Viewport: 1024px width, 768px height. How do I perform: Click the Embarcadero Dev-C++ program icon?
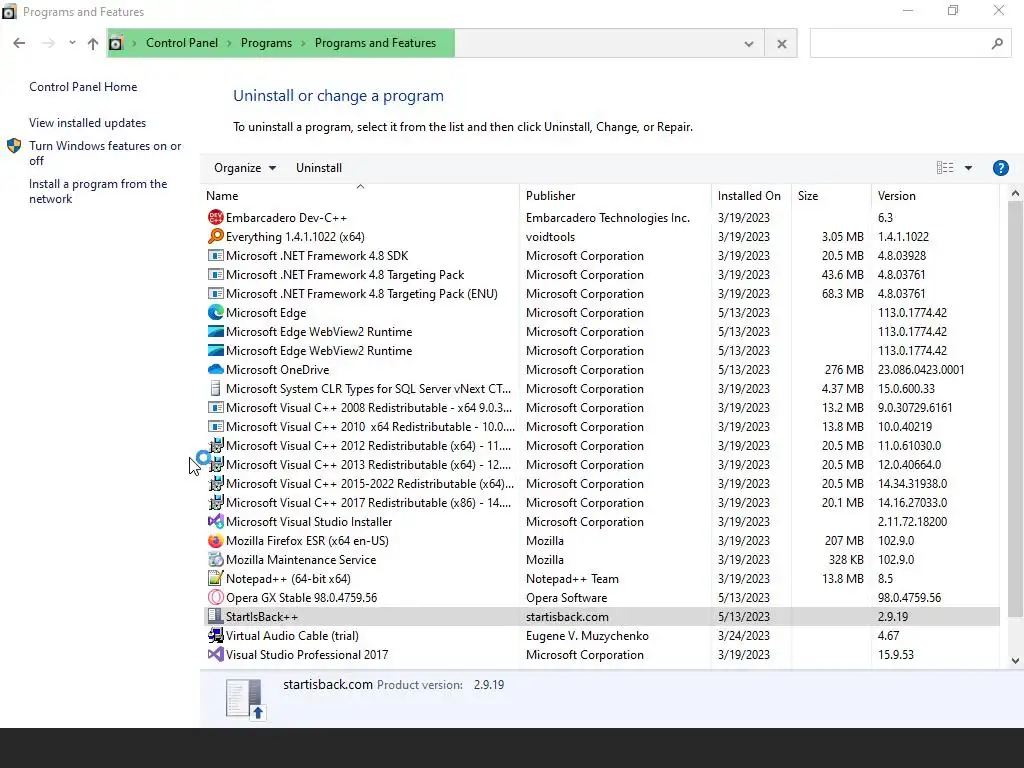click(216, 217)
